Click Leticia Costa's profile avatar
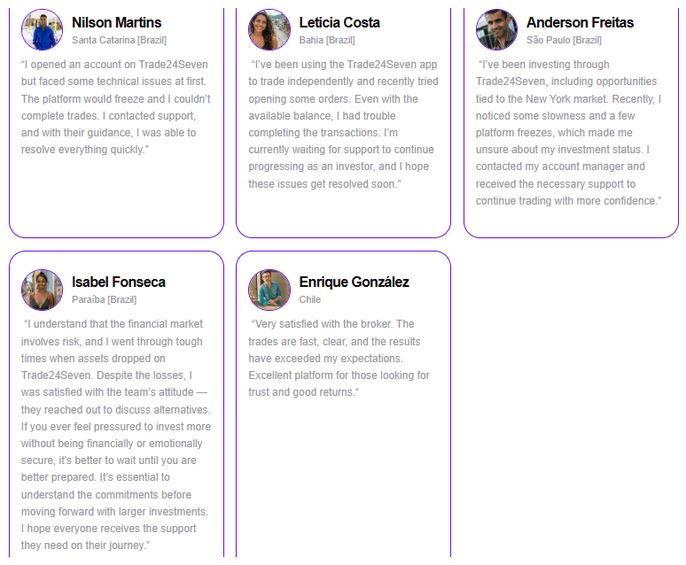Screen dimensions: 686x565 269,30
